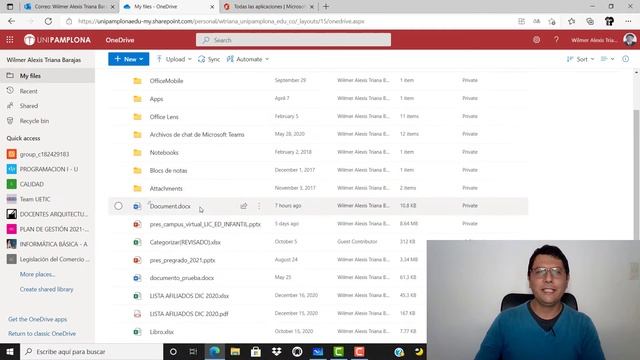Open CALIDAD quick access site icon
This screenshot has height=360, width=640.
pos(11,184)
